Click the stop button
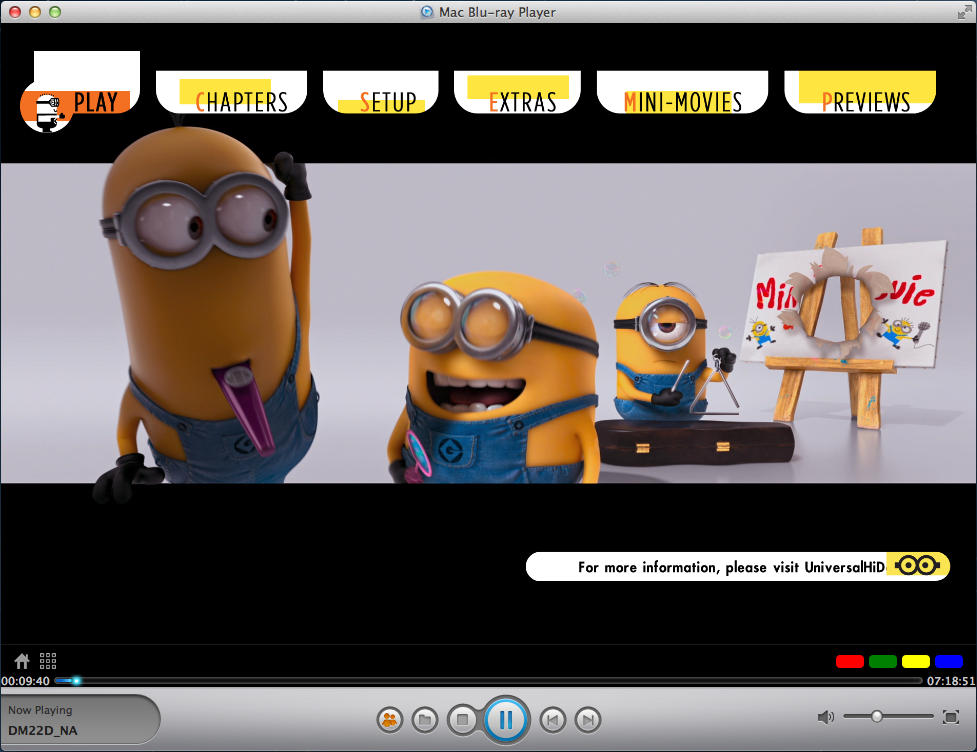 coord(462,718)
